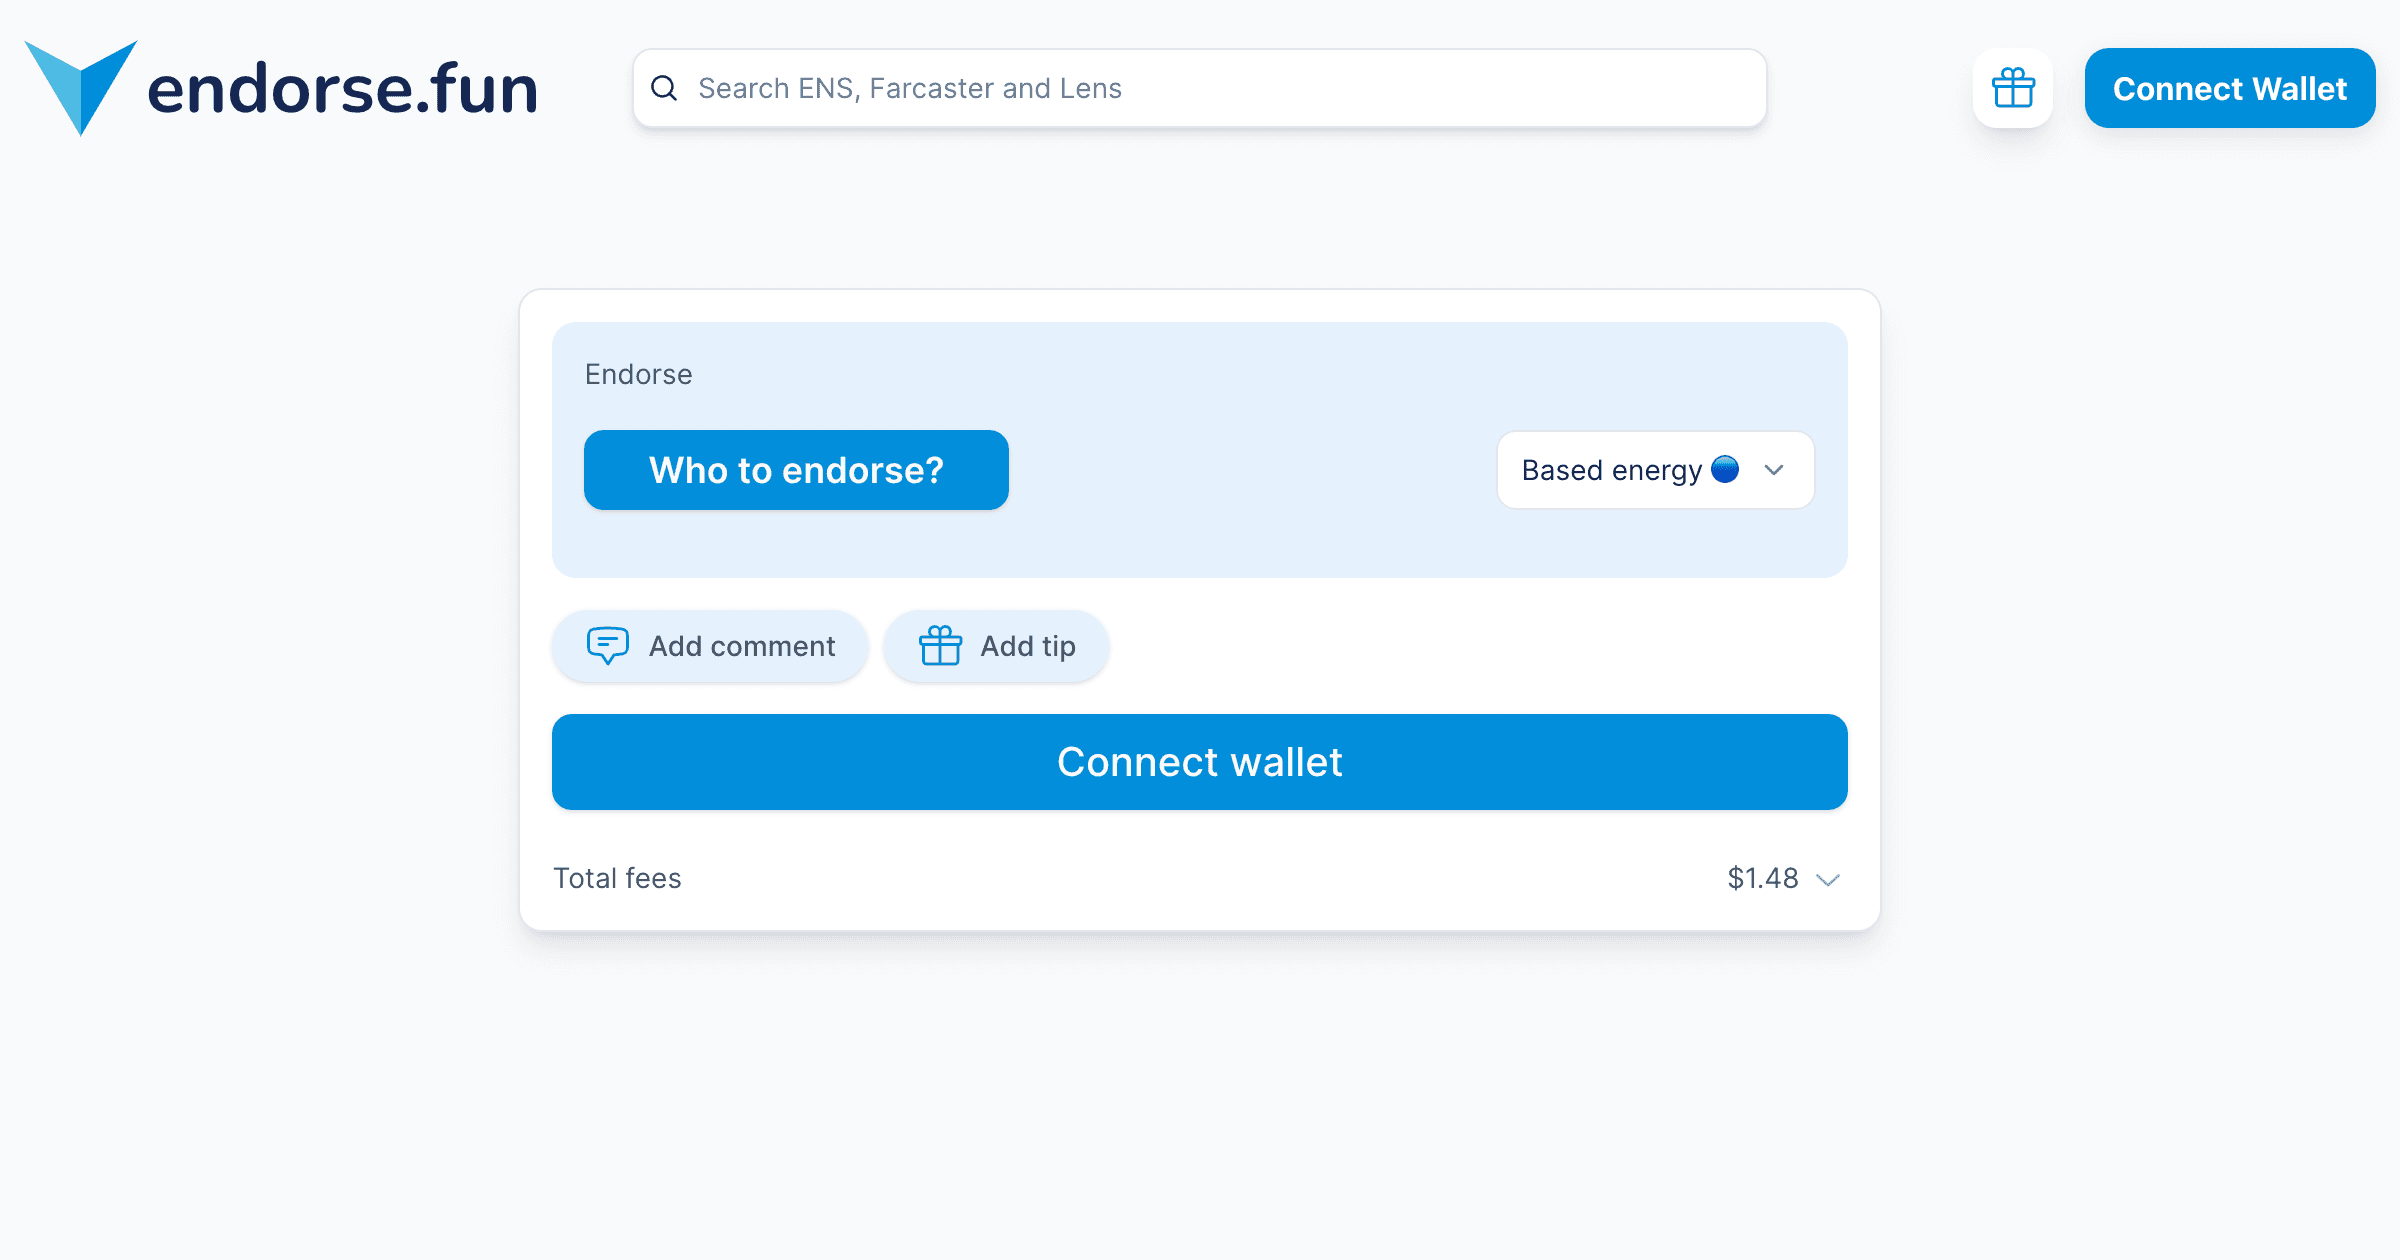Click the endorse.fun wordmark text
This screenshot has width=2400, height=1260.
342,89
